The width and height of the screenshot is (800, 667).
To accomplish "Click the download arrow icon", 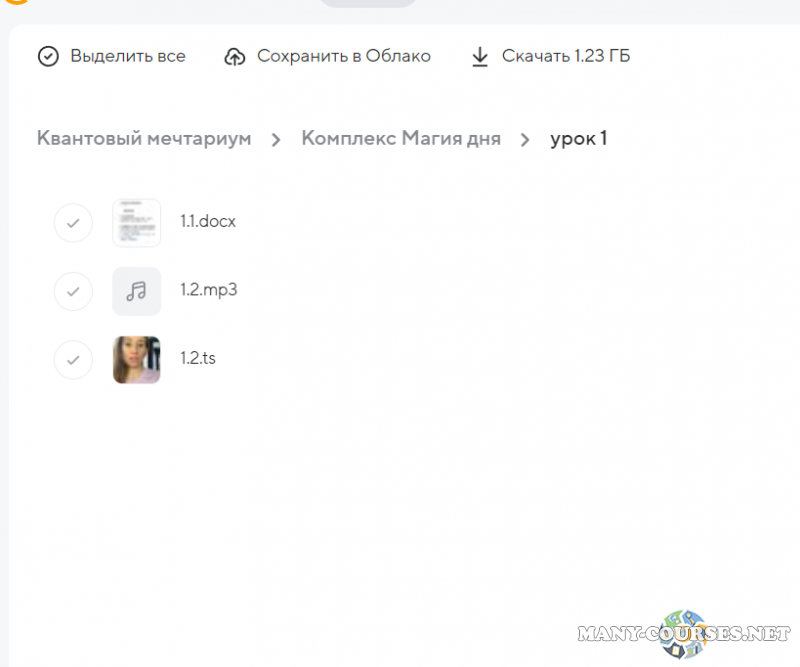I will pos(480,57).
